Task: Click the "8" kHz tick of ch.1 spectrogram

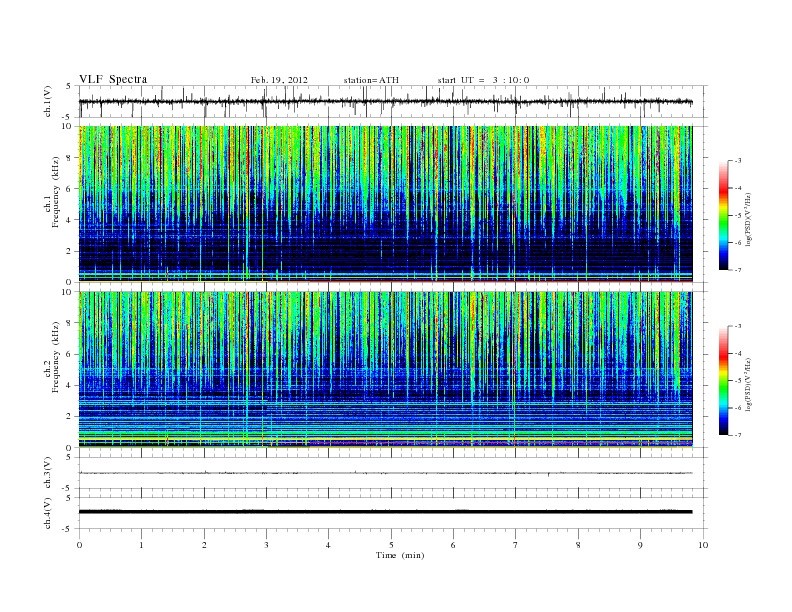Action: [x=69, y=158]
